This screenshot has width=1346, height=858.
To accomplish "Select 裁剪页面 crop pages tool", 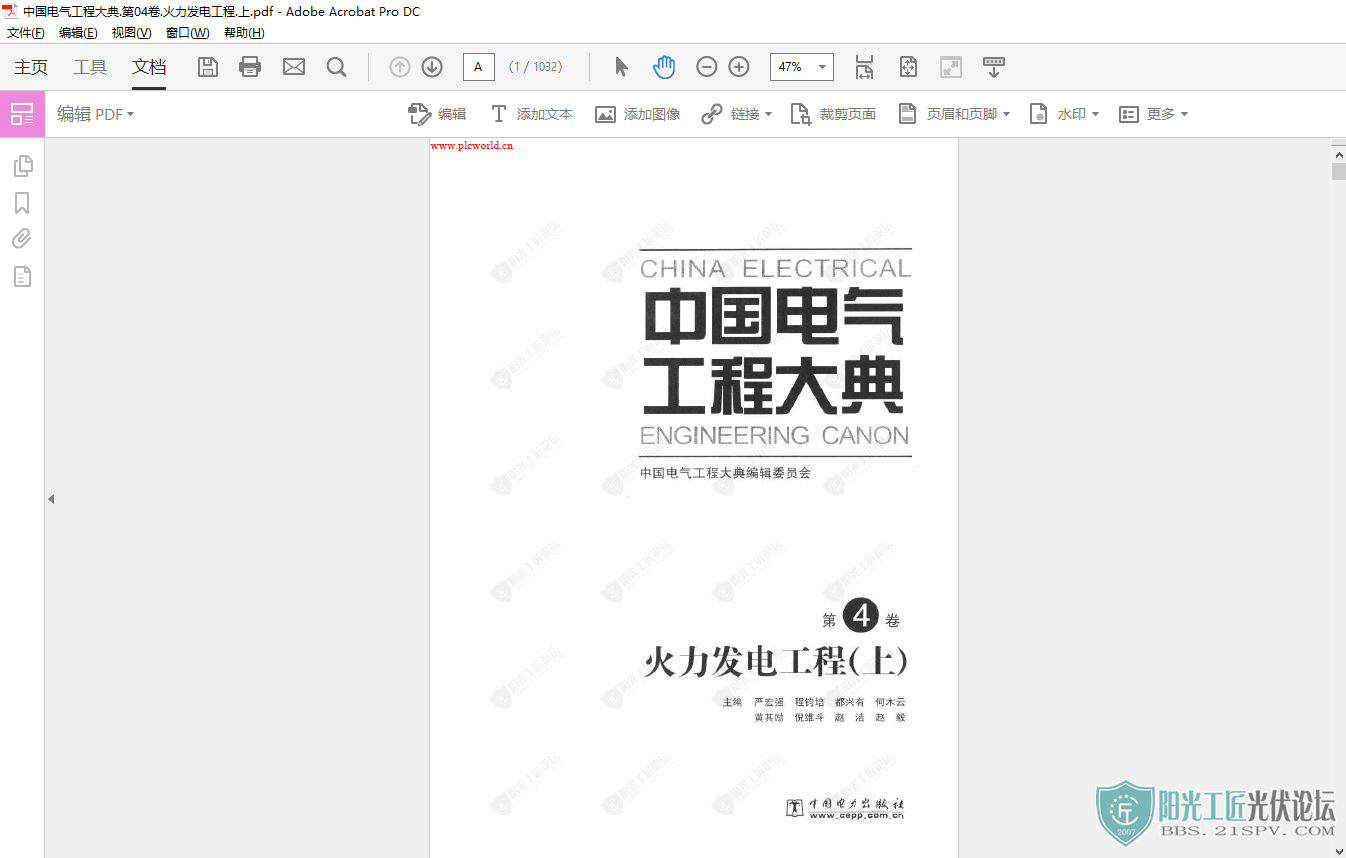I will click(x=833, y=114).
